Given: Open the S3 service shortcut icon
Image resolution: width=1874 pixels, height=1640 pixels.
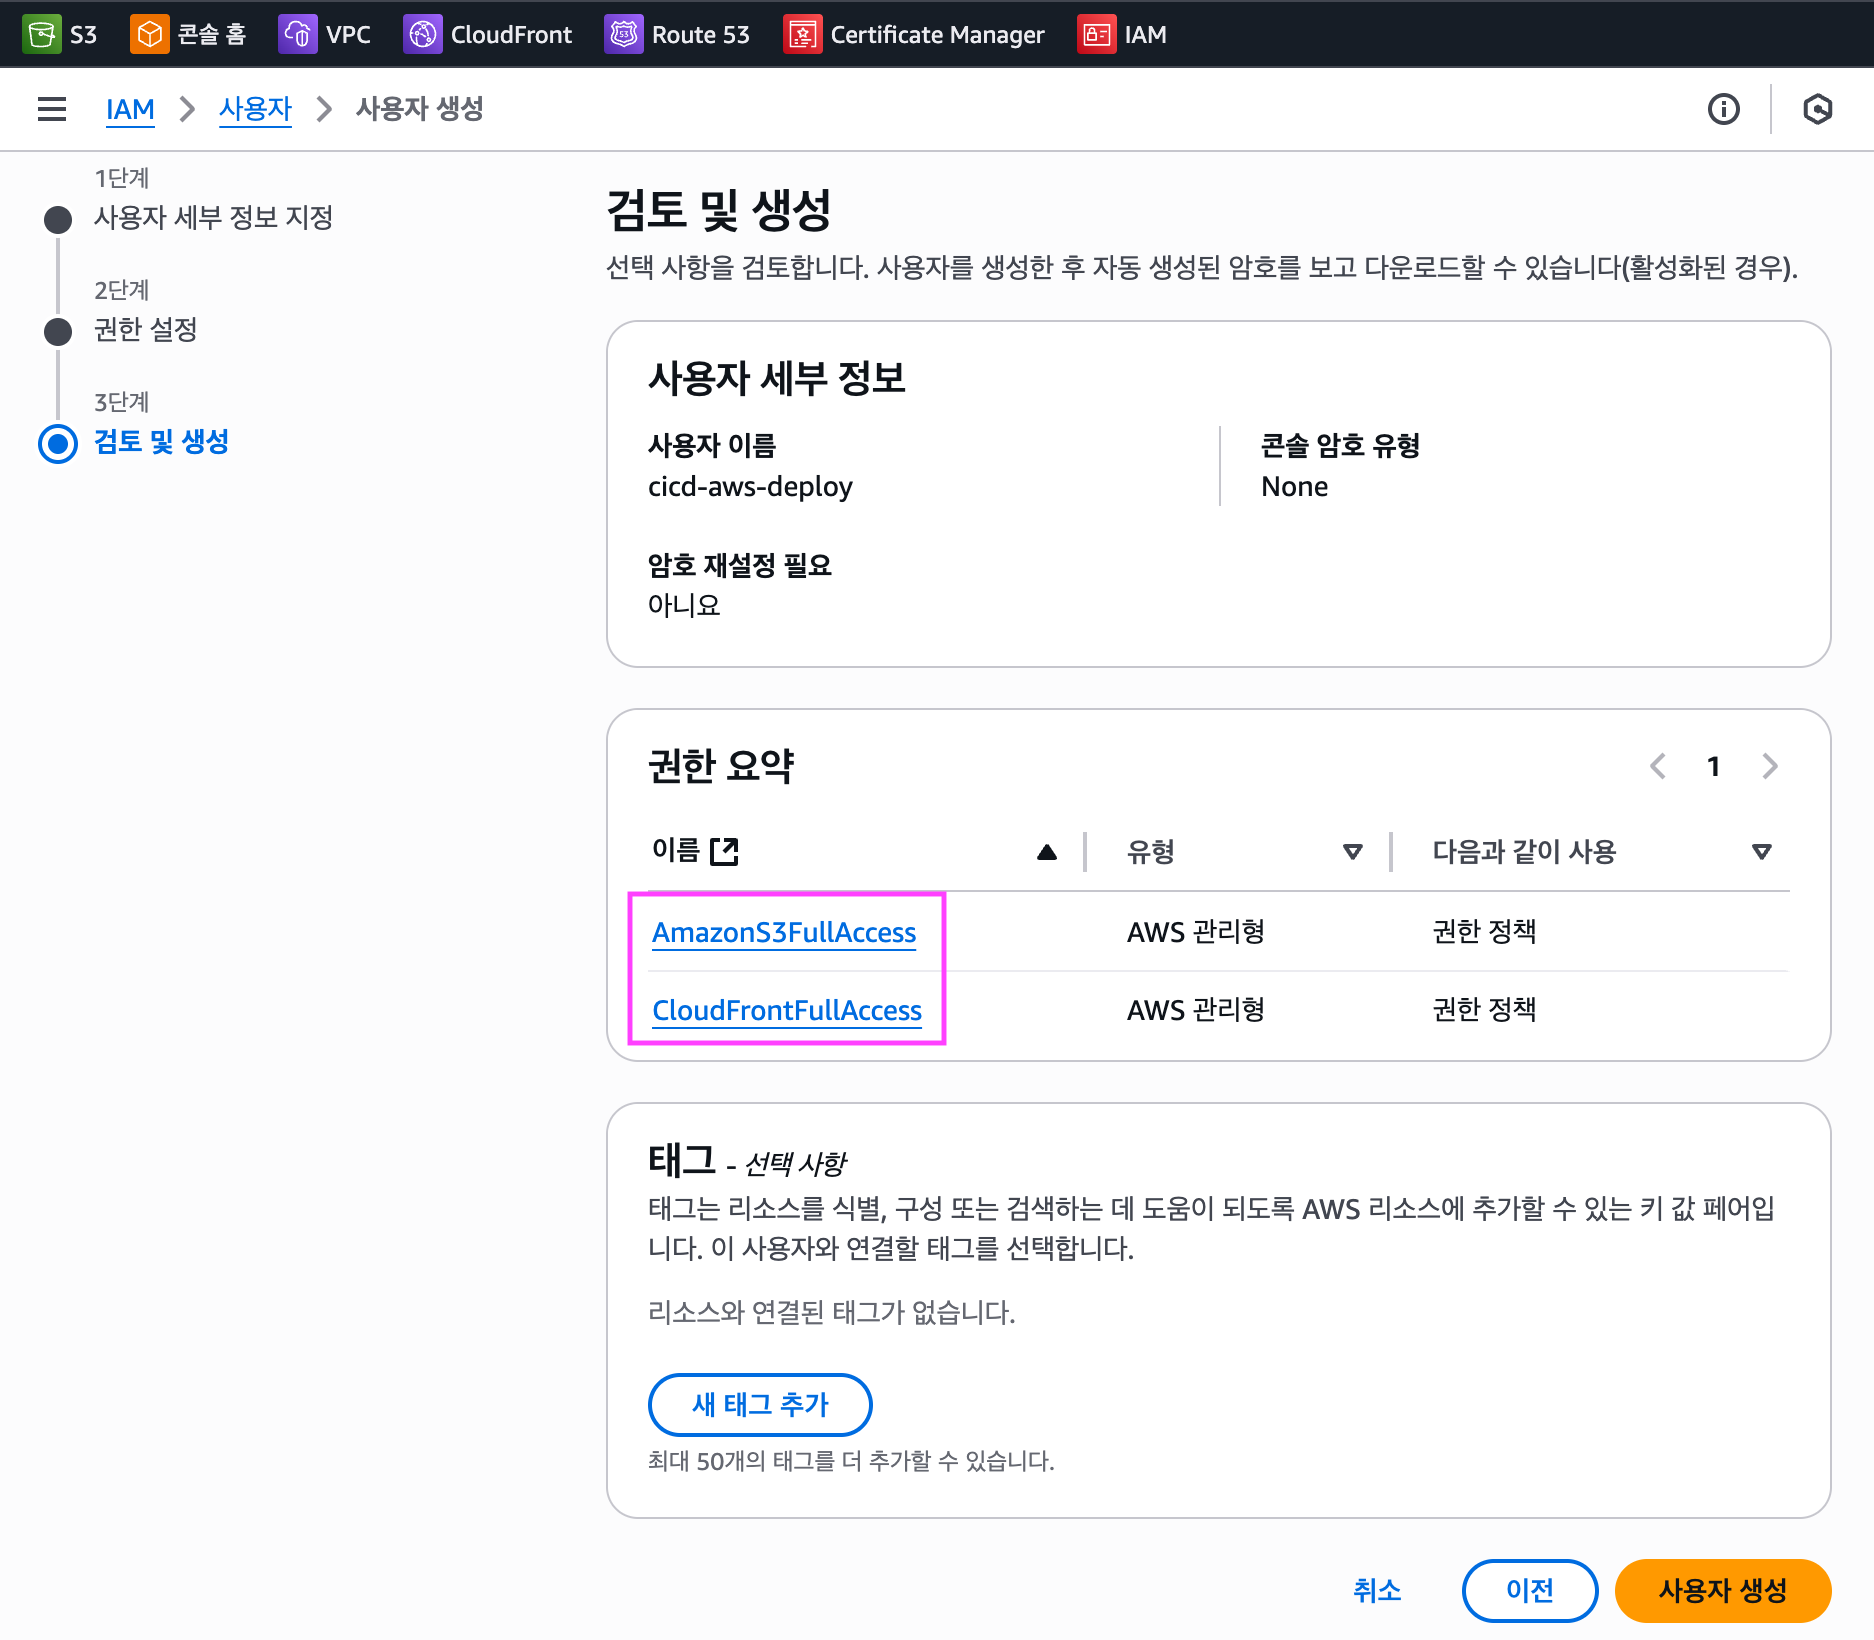Looking at the screenshot, I should coord(41,34).
